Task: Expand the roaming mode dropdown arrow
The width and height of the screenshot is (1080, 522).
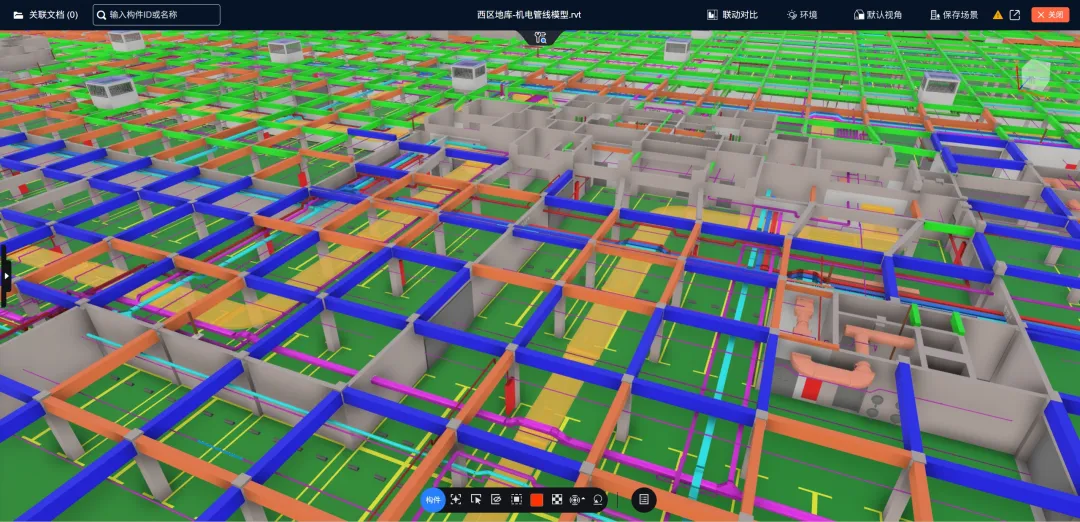Action: click(x=584, y=499)
